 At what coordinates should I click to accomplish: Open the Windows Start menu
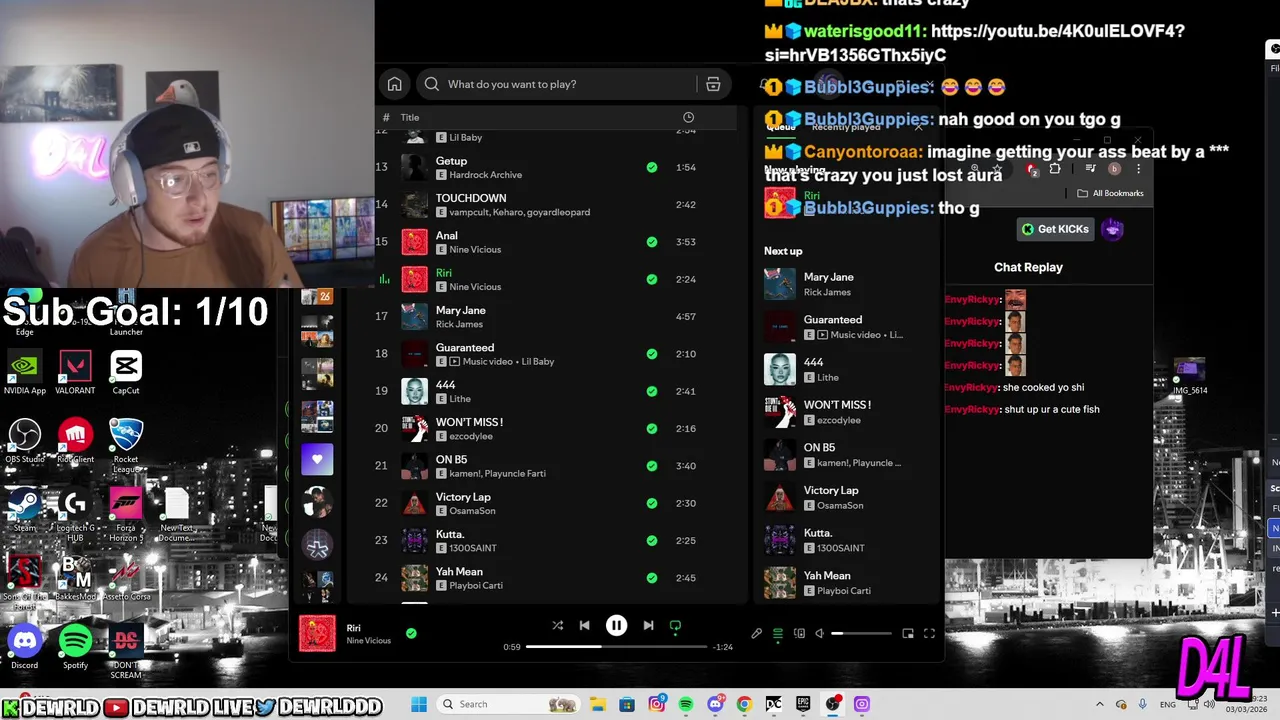tap(419, 704)
